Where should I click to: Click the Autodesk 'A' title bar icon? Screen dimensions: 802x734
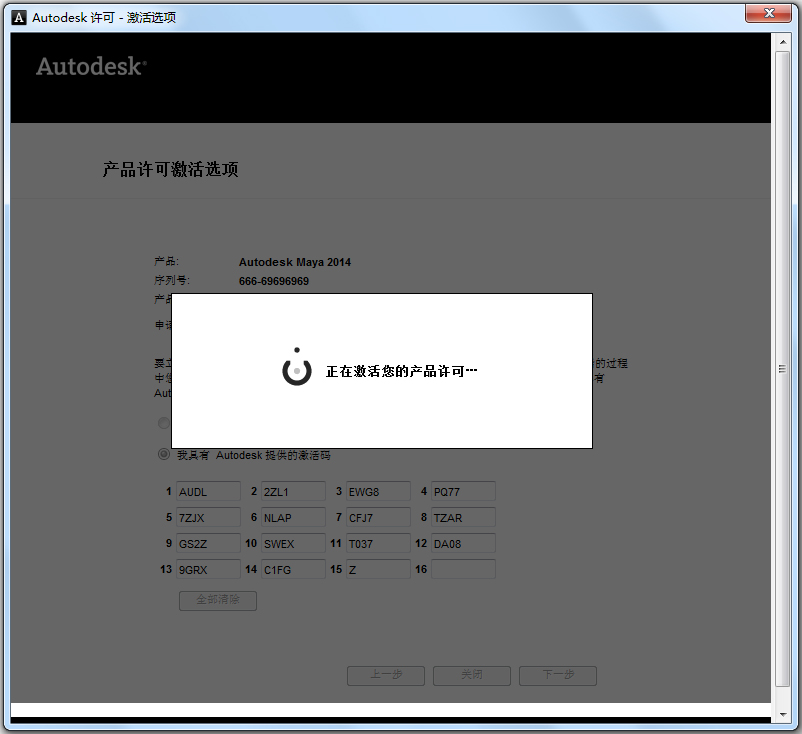pyautogui.click(x=18, y=17)
